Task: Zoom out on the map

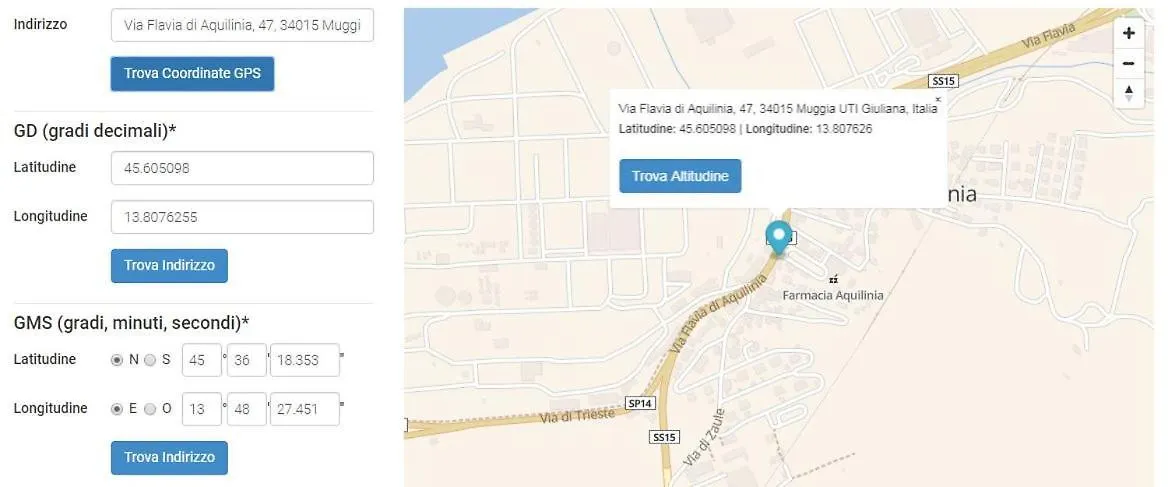Action: tap(1129, 63)
